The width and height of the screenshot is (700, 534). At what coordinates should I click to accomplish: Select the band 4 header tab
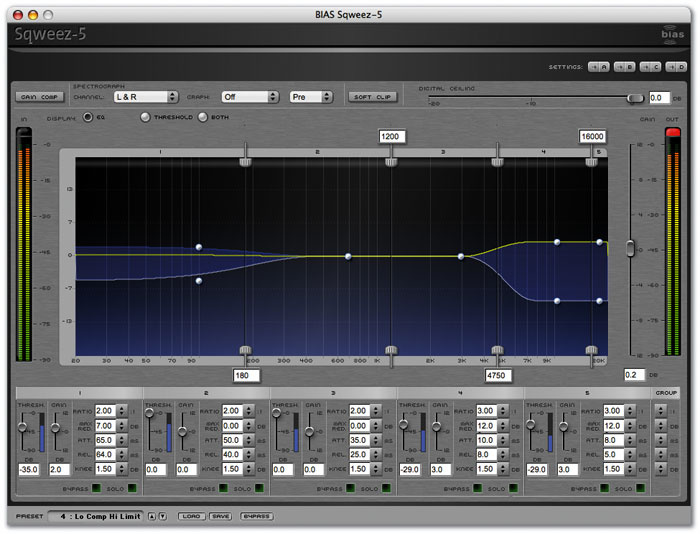click(460, 393)
